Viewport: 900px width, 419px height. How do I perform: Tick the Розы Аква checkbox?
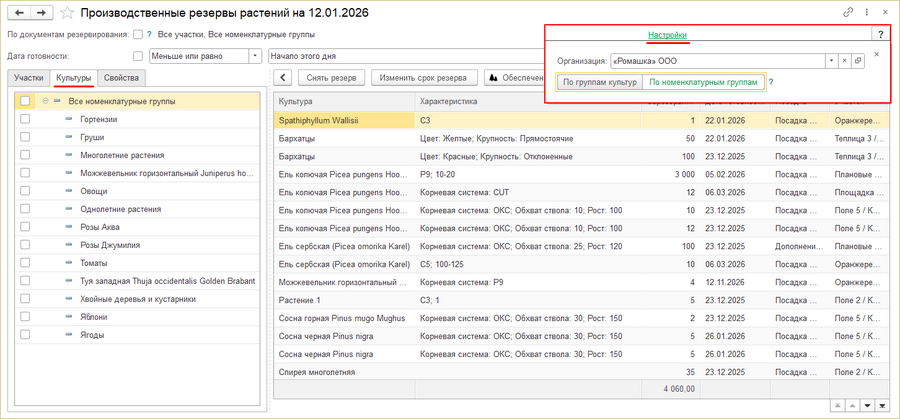coord(25,227)
